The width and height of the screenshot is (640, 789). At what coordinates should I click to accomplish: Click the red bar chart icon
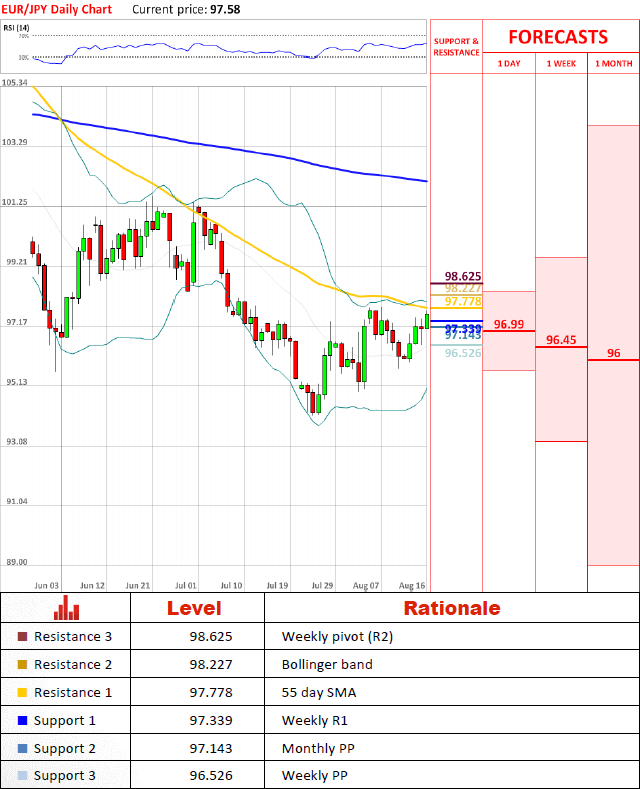[66, 607]
